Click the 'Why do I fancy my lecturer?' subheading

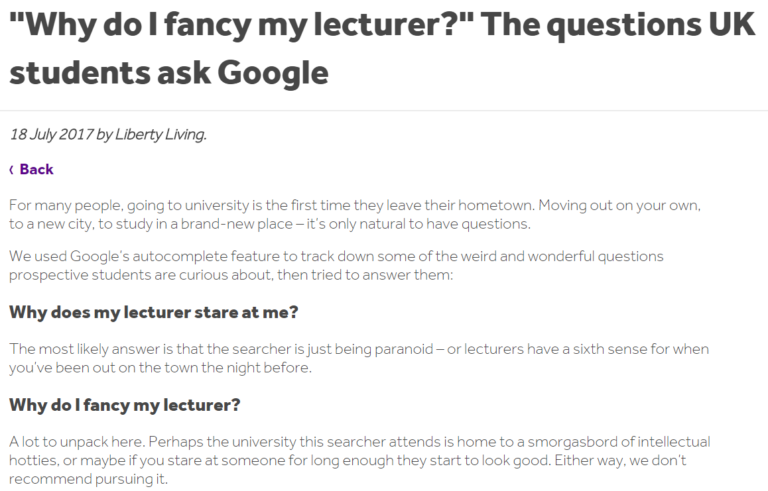pos(124,405)
